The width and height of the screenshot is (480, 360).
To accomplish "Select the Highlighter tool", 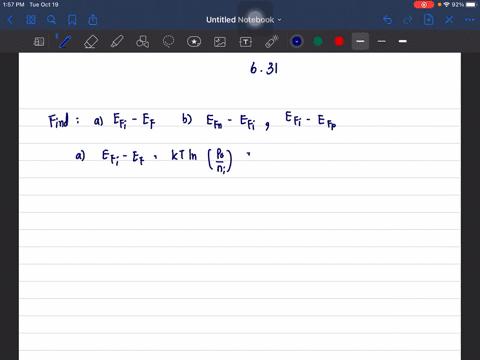I will (117, 42).
